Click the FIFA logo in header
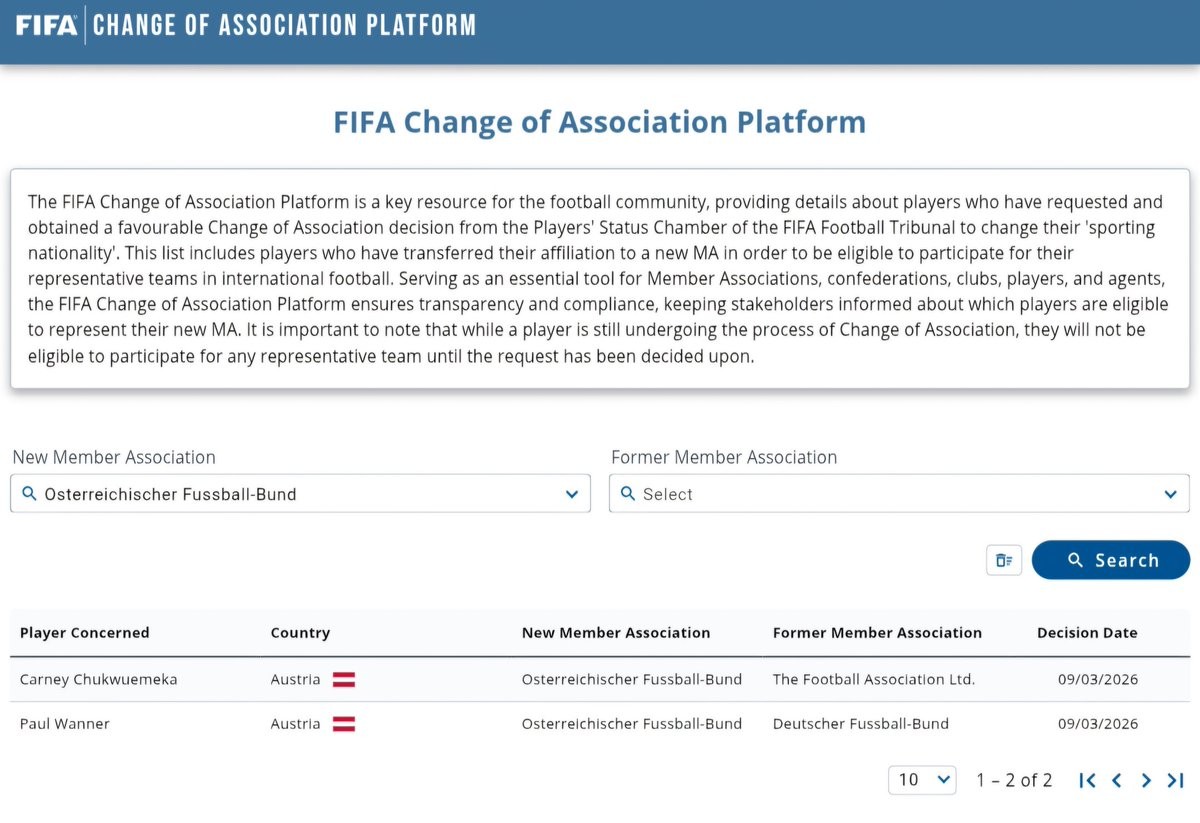 [46, 25]
